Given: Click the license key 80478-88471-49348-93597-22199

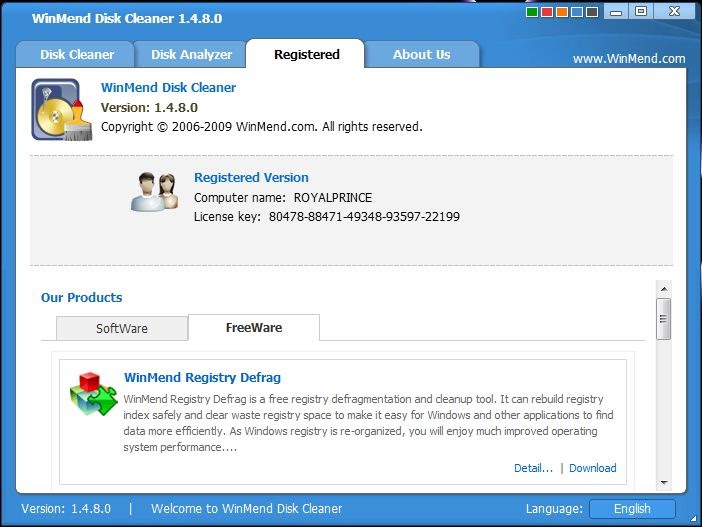Looking at the screenshot, I should pyautogui.click(x=364, y=217).
